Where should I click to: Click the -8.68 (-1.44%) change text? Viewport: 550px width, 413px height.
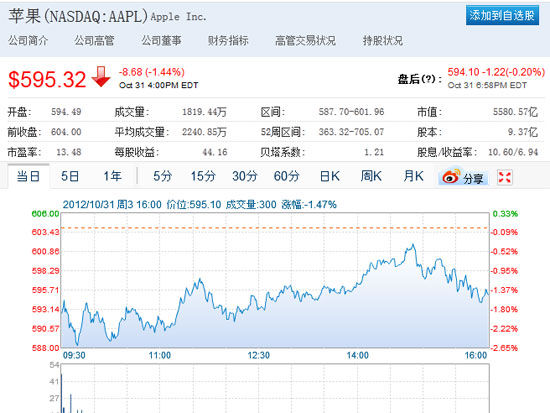tap(152, 72)
